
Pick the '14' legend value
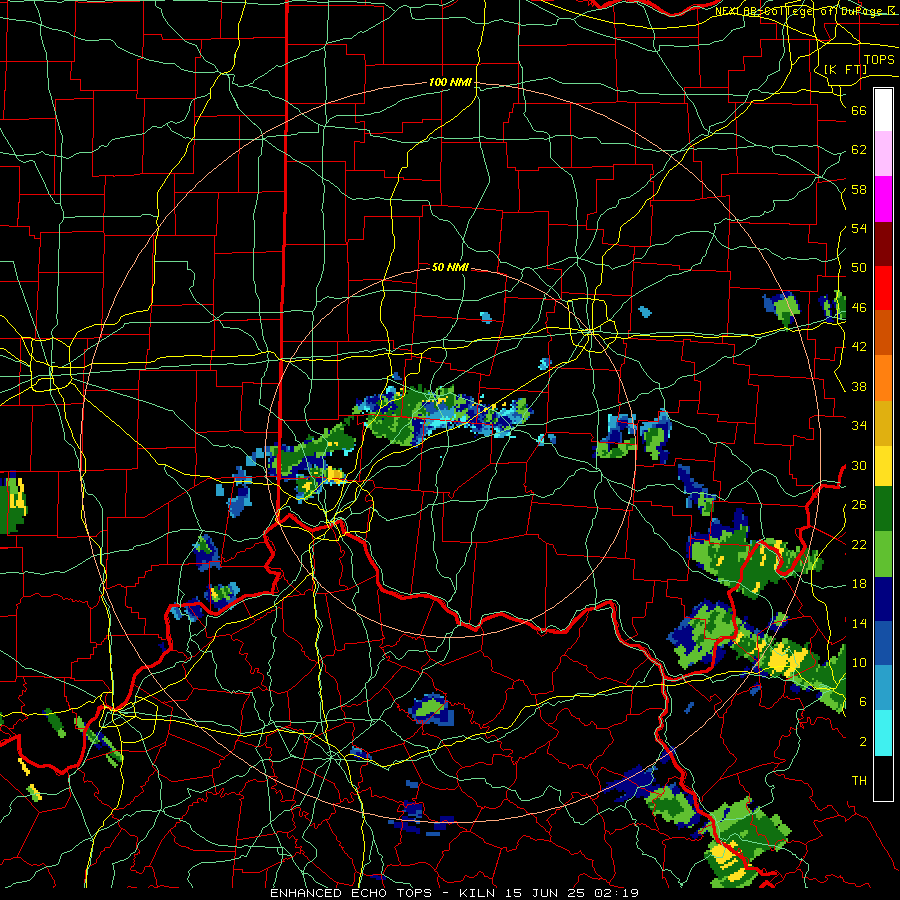click(859, 623)
